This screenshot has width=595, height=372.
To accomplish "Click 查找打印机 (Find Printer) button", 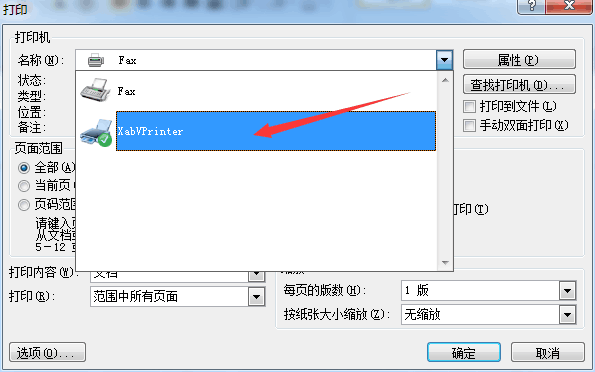I will [519, 84].
